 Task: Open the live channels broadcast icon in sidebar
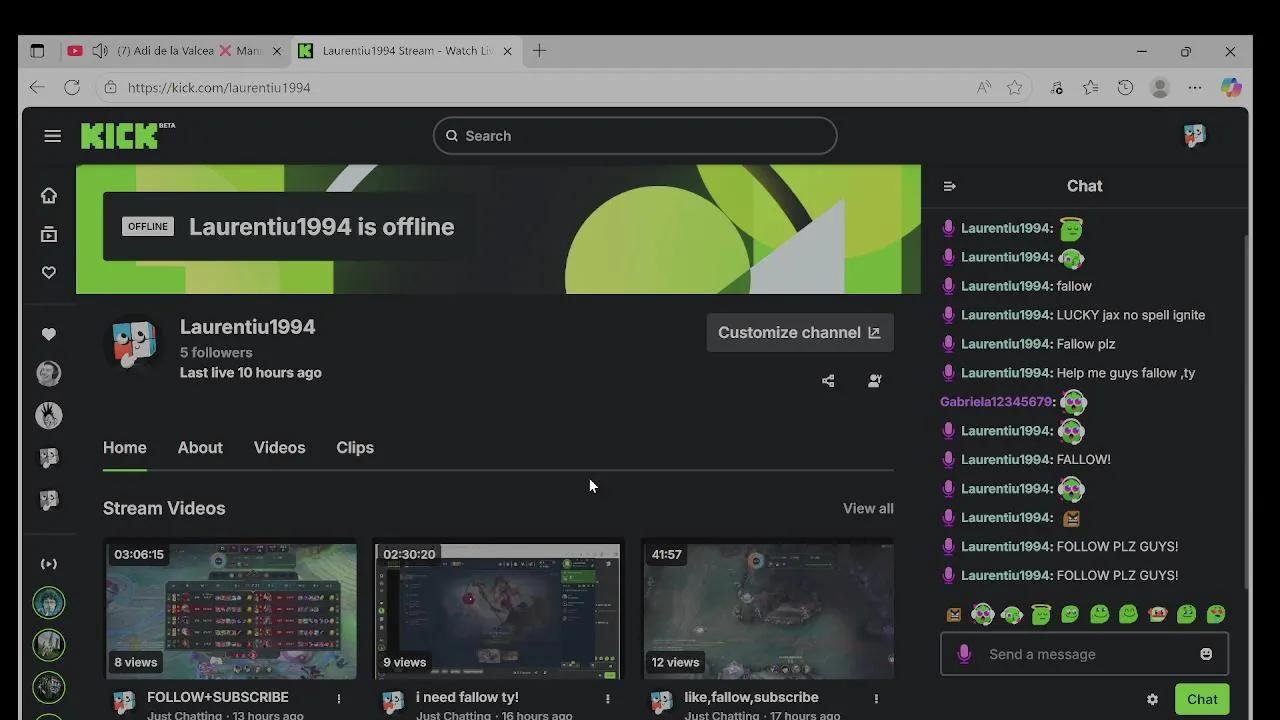[x=49, y=564]
